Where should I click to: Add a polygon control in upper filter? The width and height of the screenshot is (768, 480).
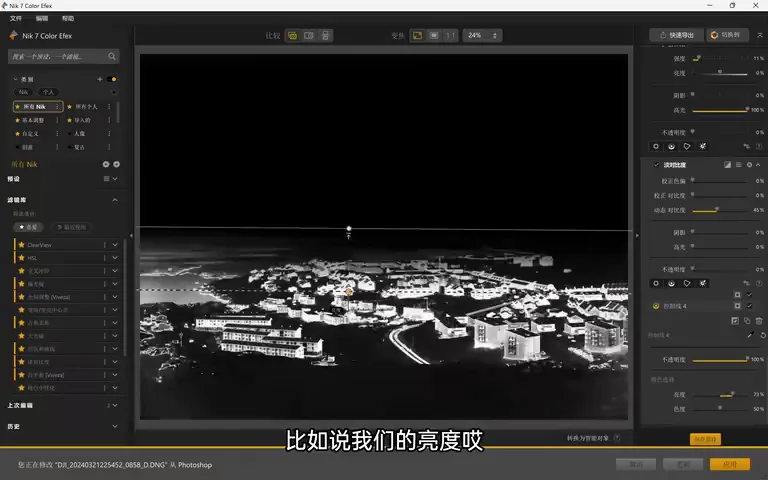[687, 146]
